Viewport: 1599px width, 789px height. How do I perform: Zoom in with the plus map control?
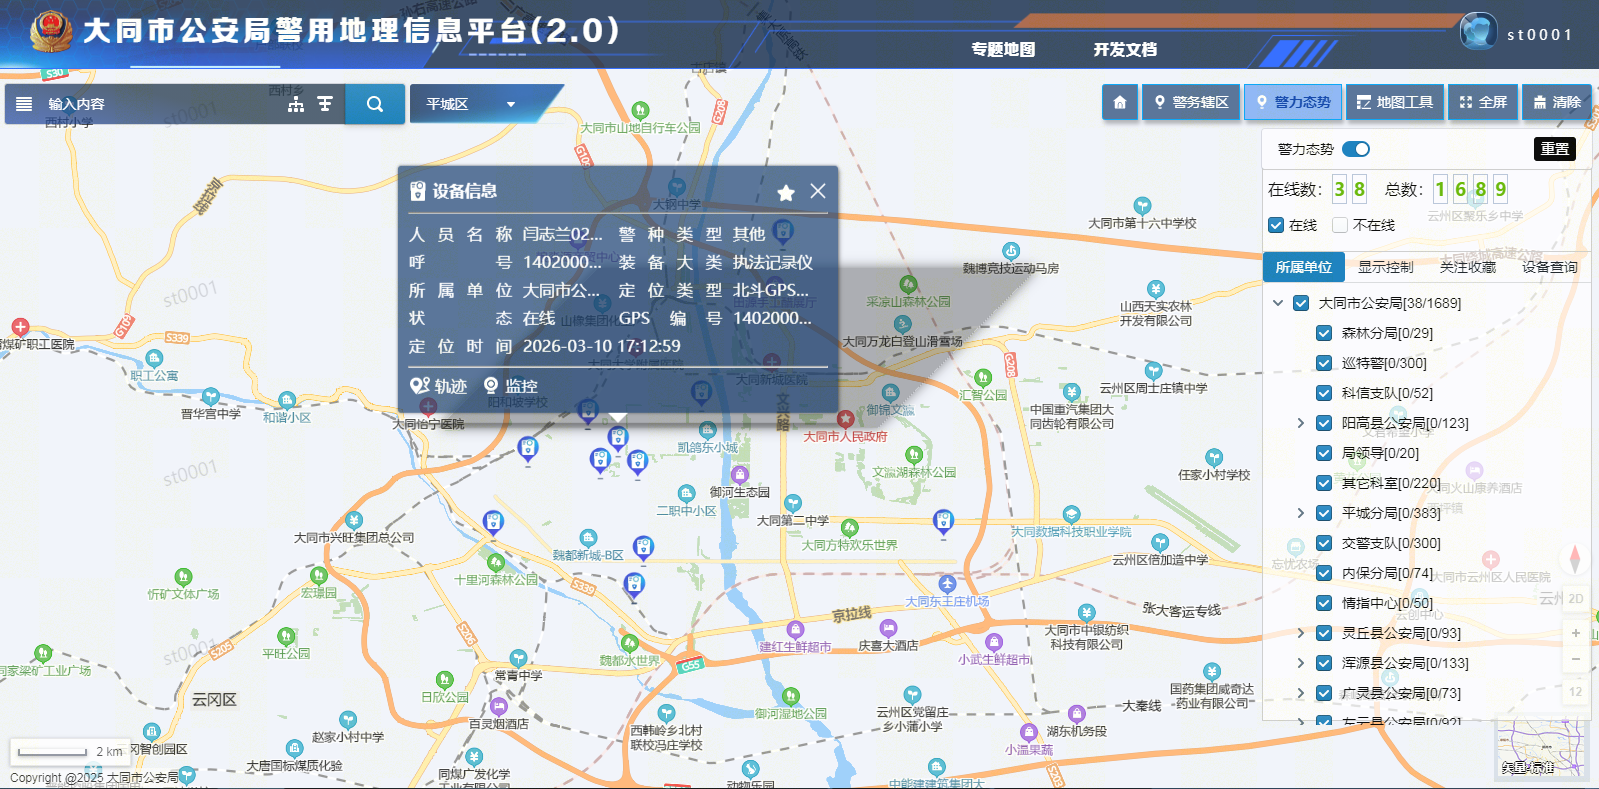click(1576, 633)
